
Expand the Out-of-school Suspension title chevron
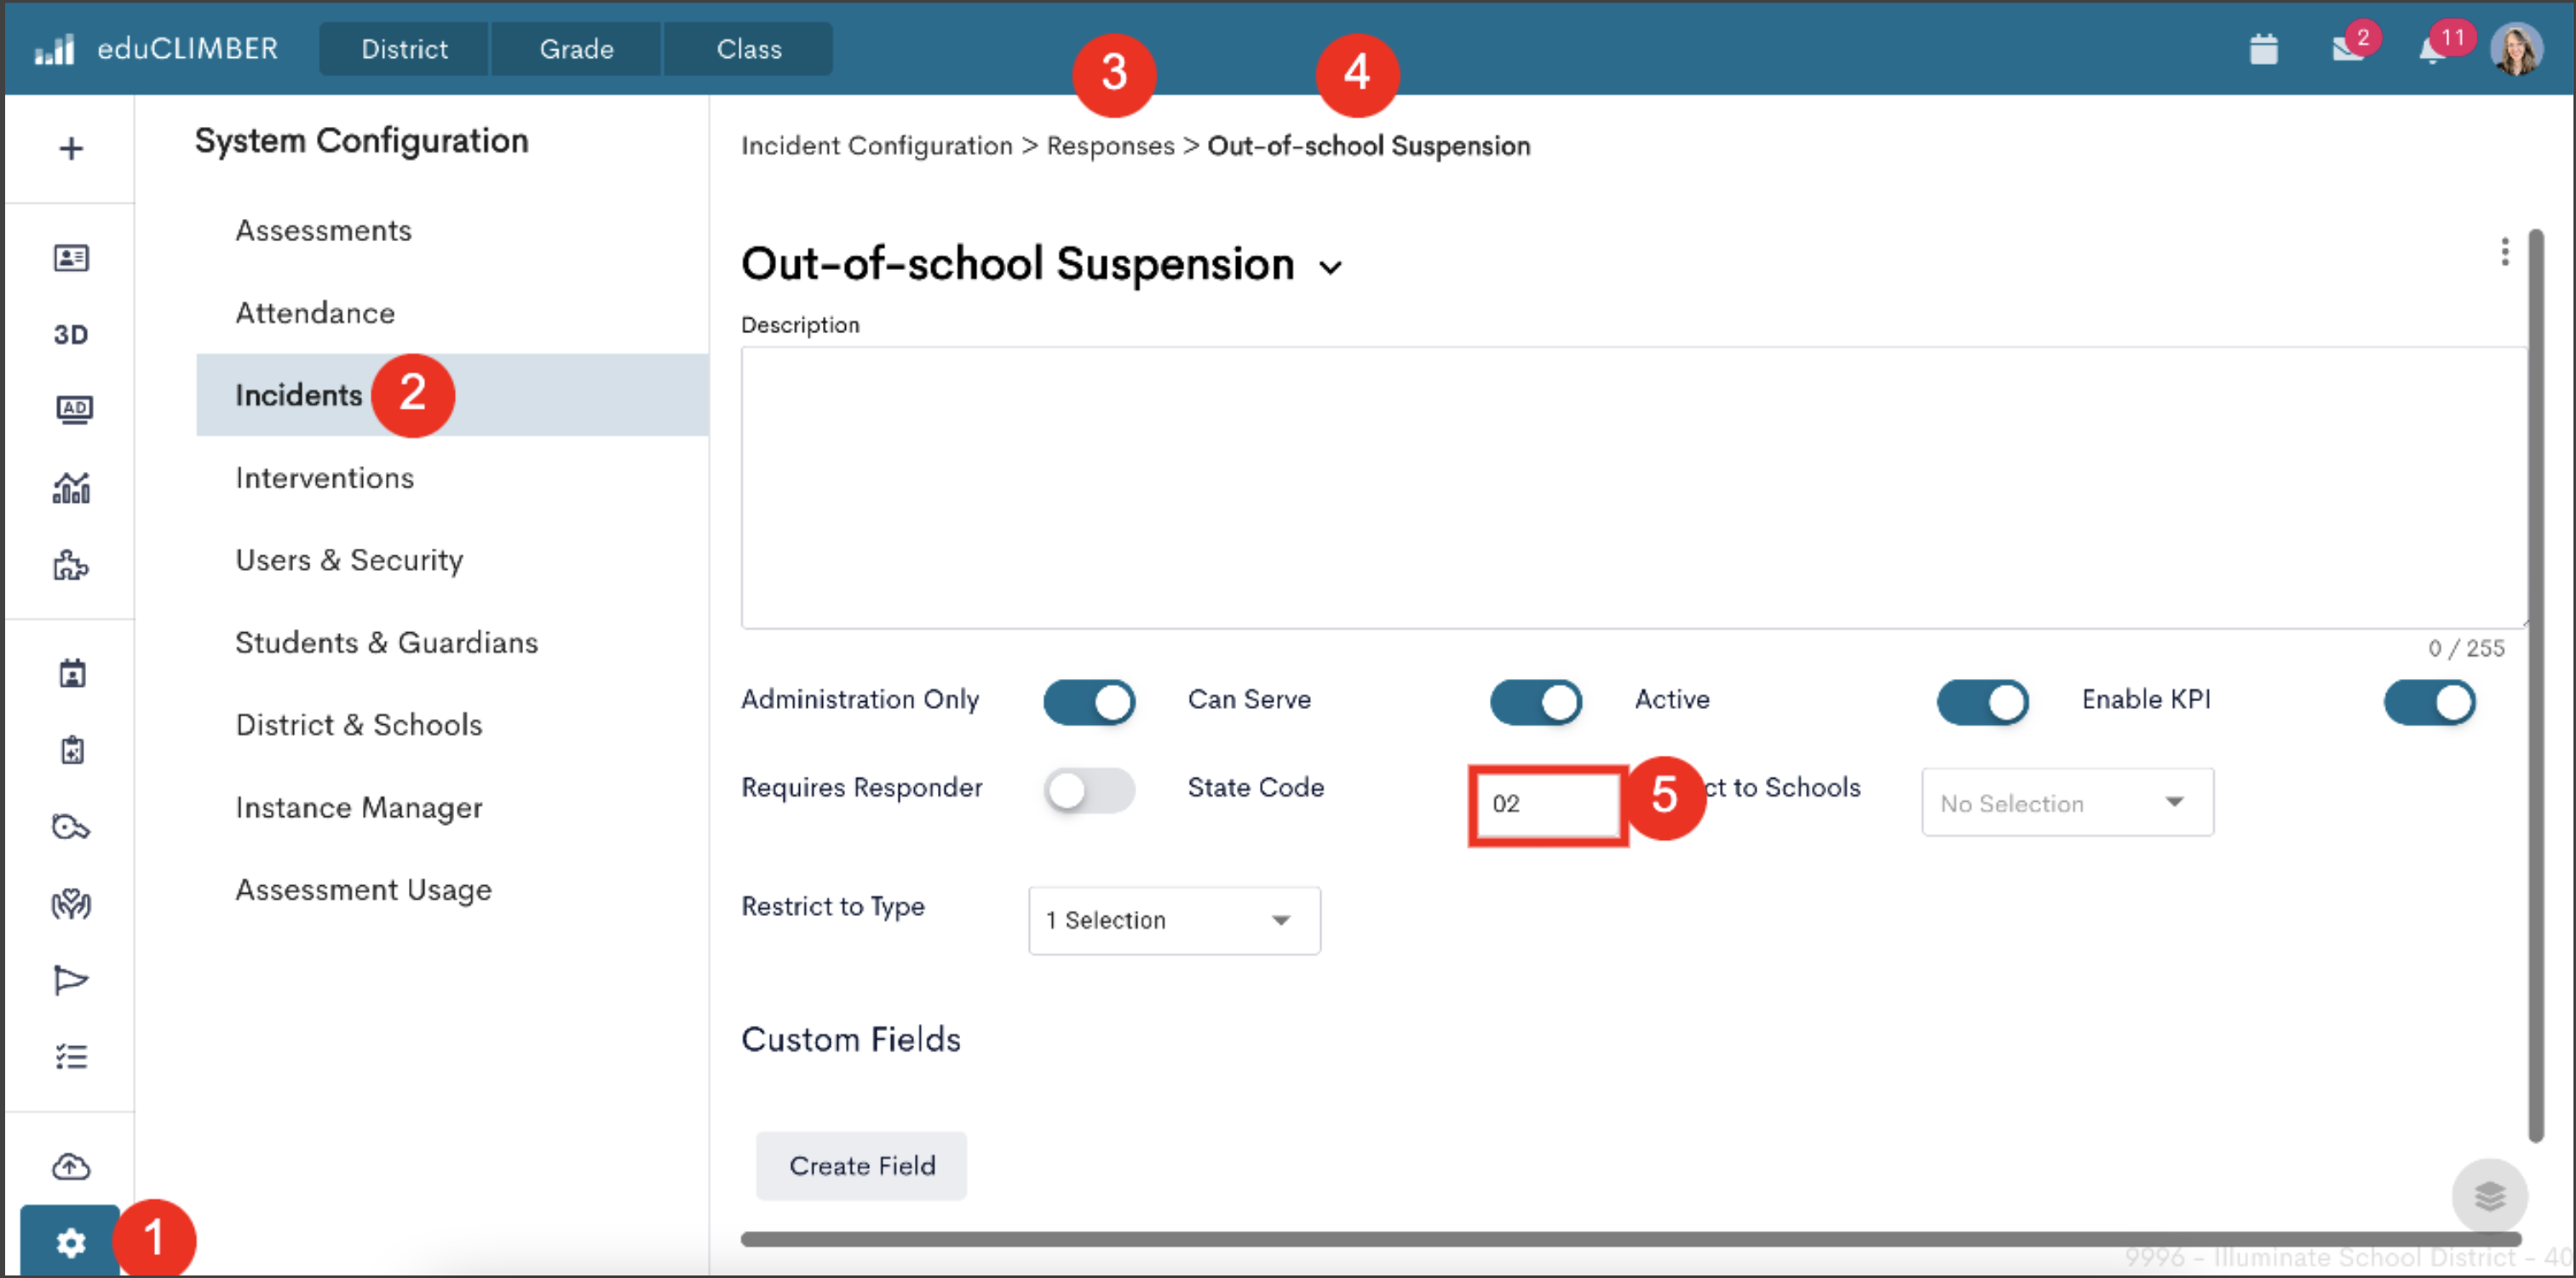(x=1330, y=268)
